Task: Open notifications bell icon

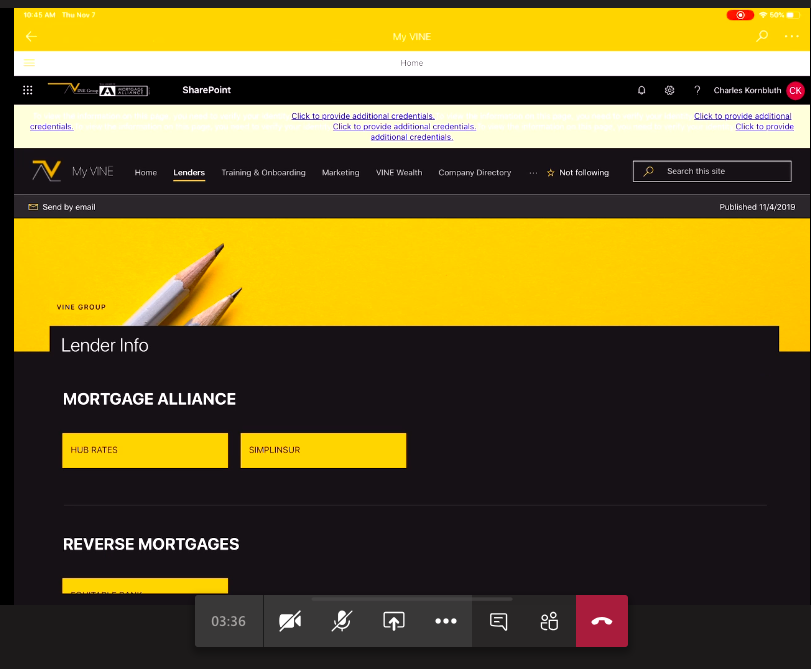Action: pyautogui.click(x=641, y=90)
